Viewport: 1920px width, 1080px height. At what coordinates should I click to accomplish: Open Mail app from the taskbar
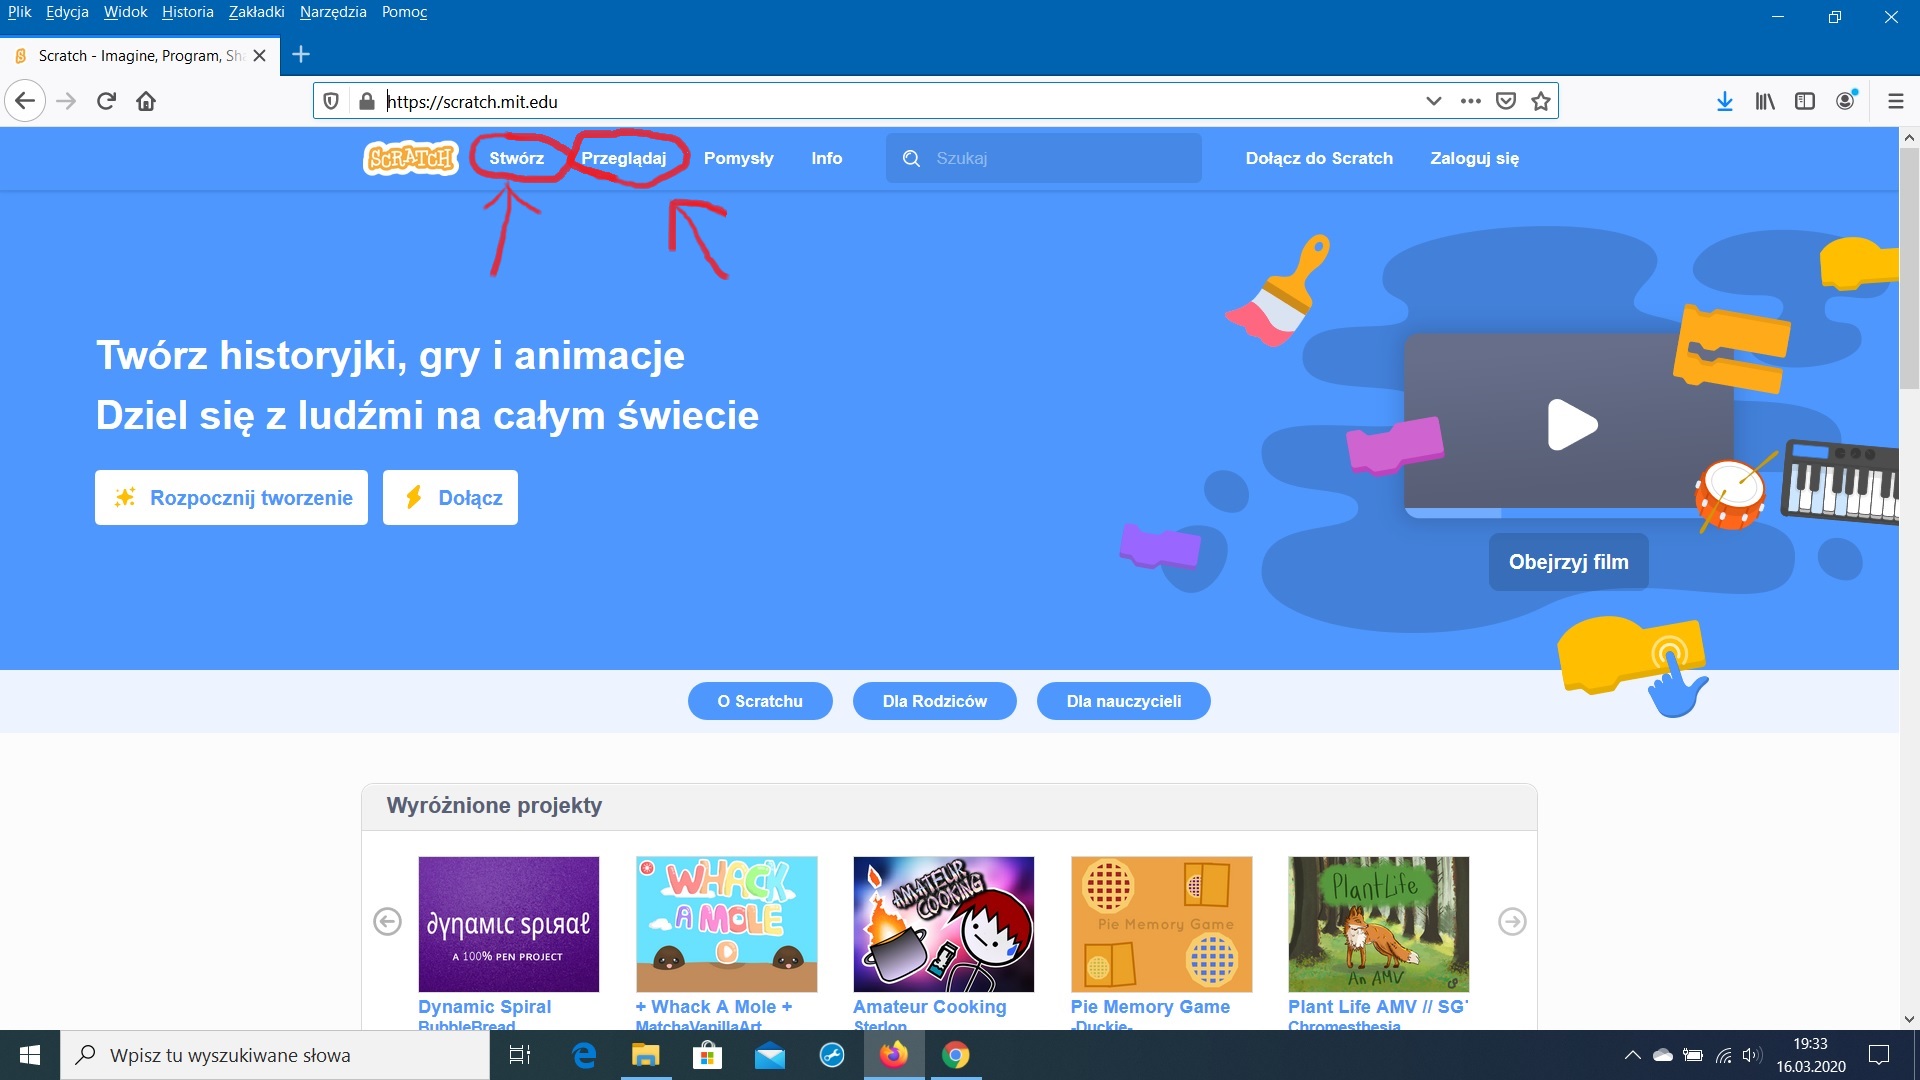pyautogui.click(x=770, y=1055)
